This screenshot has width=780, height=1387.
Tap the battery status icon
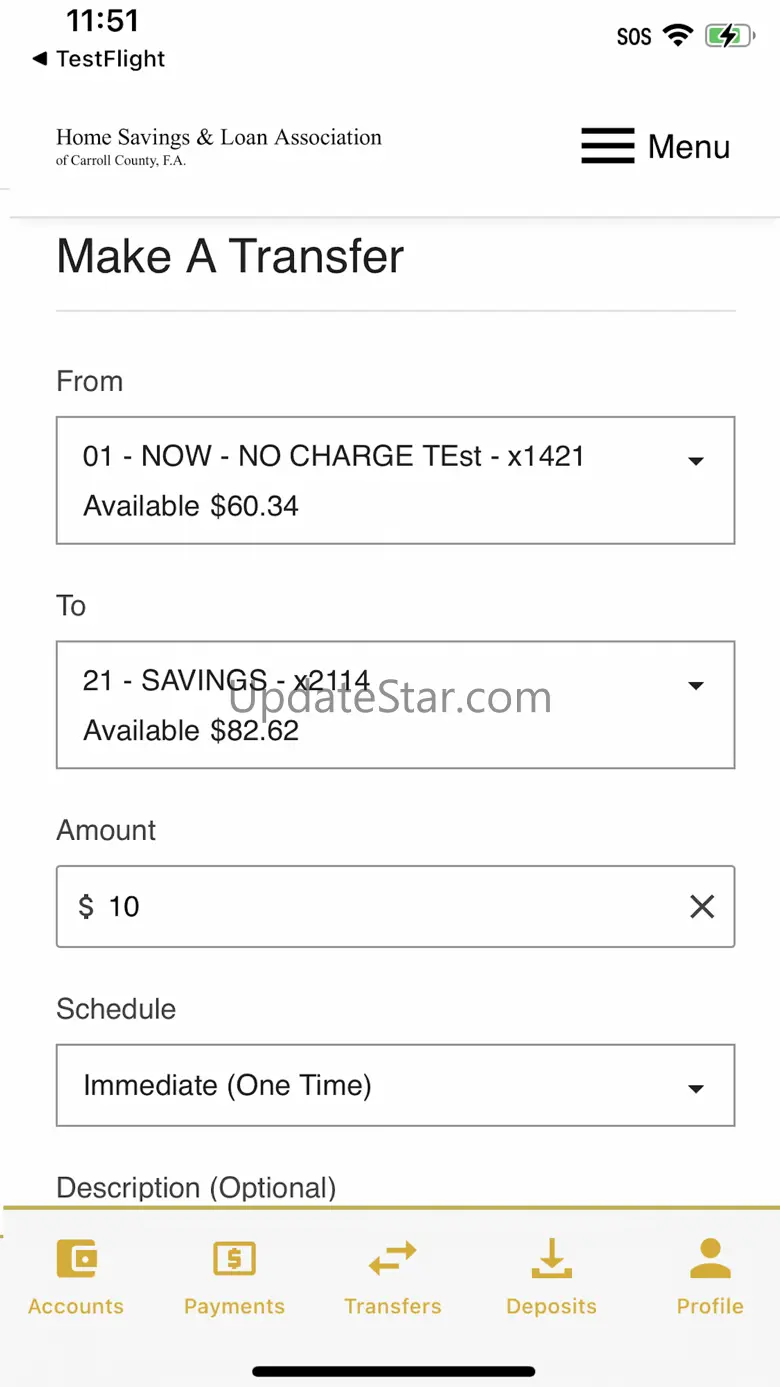[x=729, y=37]
